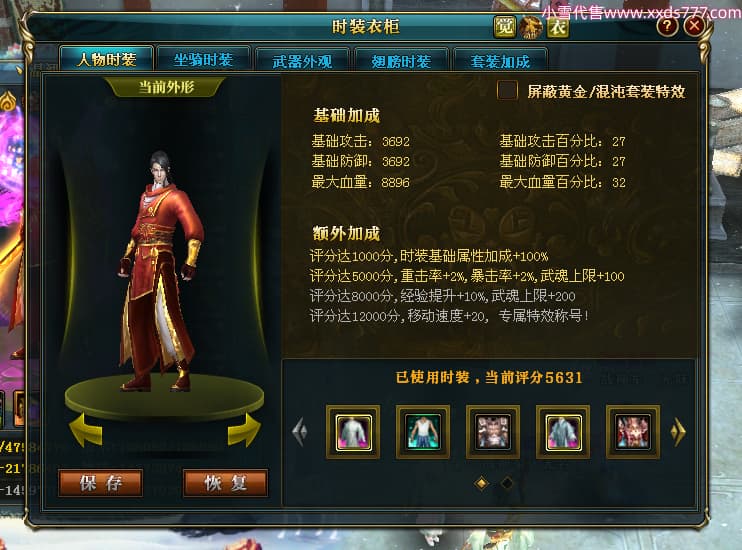Select the third armor costume icon
The width and height of the screenshot is (742, 550).
(493, 432)
